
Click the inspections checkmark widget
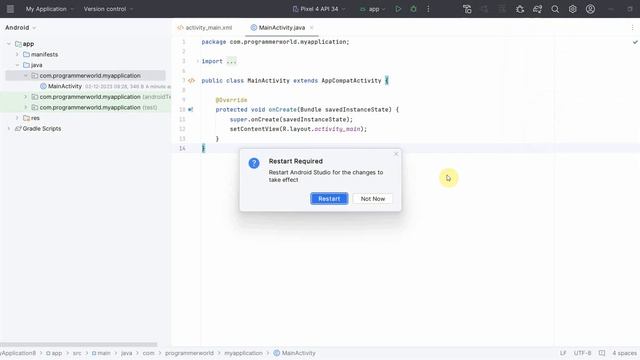pos(635,42)
